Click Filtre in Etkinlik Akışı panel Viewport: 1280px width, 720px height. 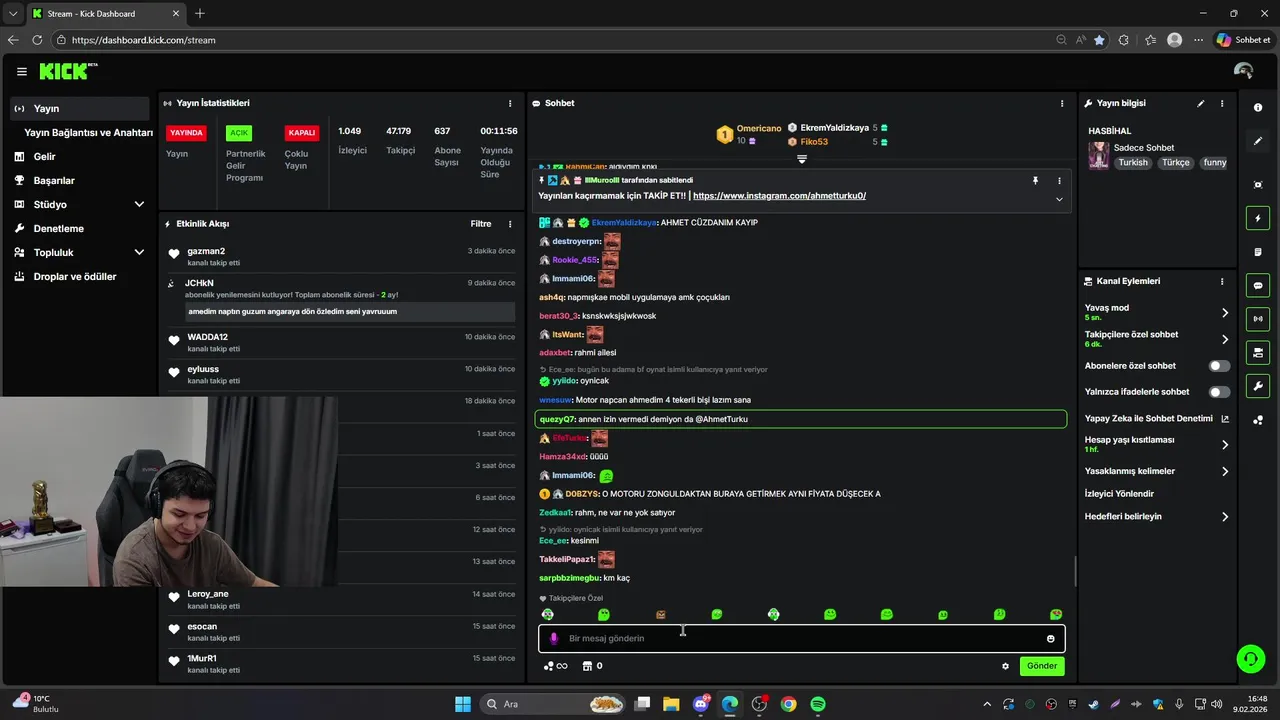[x=481, y=224]
